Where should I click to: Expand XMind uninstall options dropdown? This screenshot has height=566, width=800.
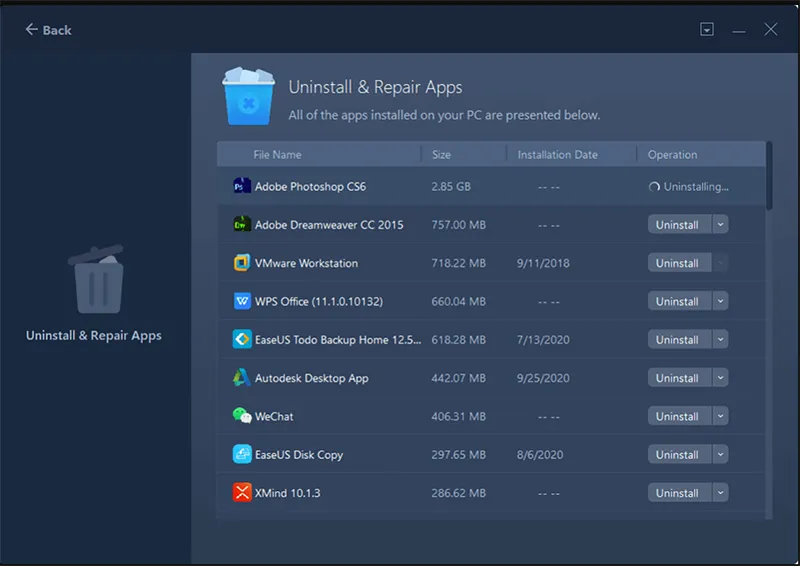720,493
